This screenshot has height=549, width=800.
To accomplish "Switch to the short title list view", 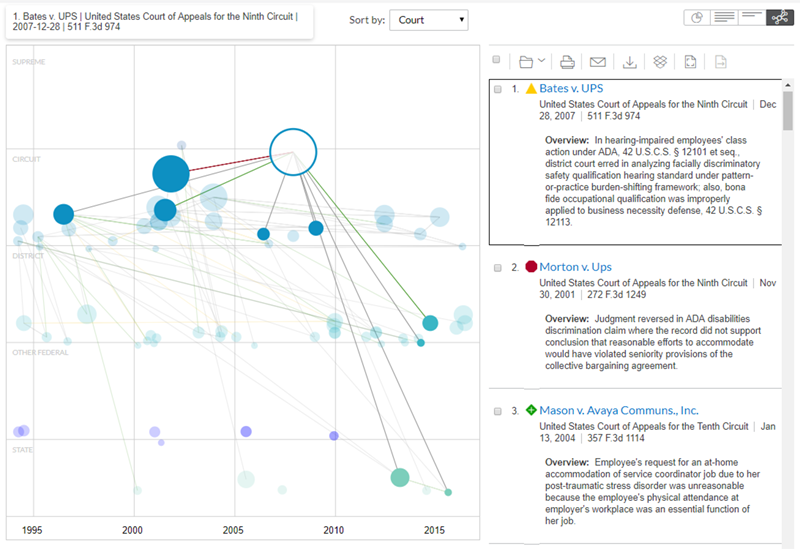I will click(751, 18).
